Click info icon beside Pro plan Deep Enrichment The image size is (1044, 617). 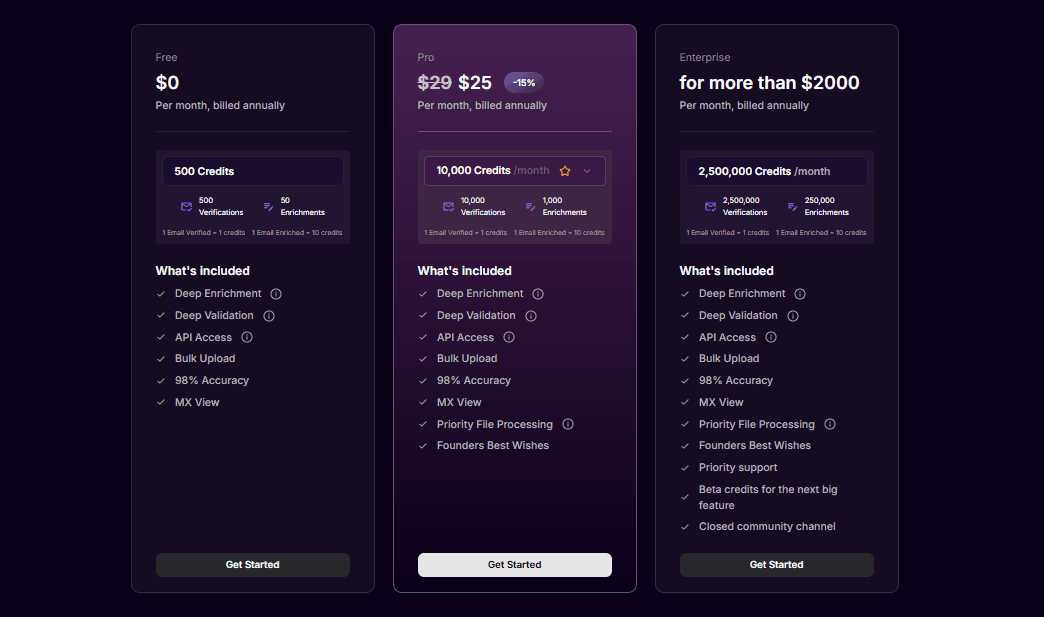coord(538,294)
